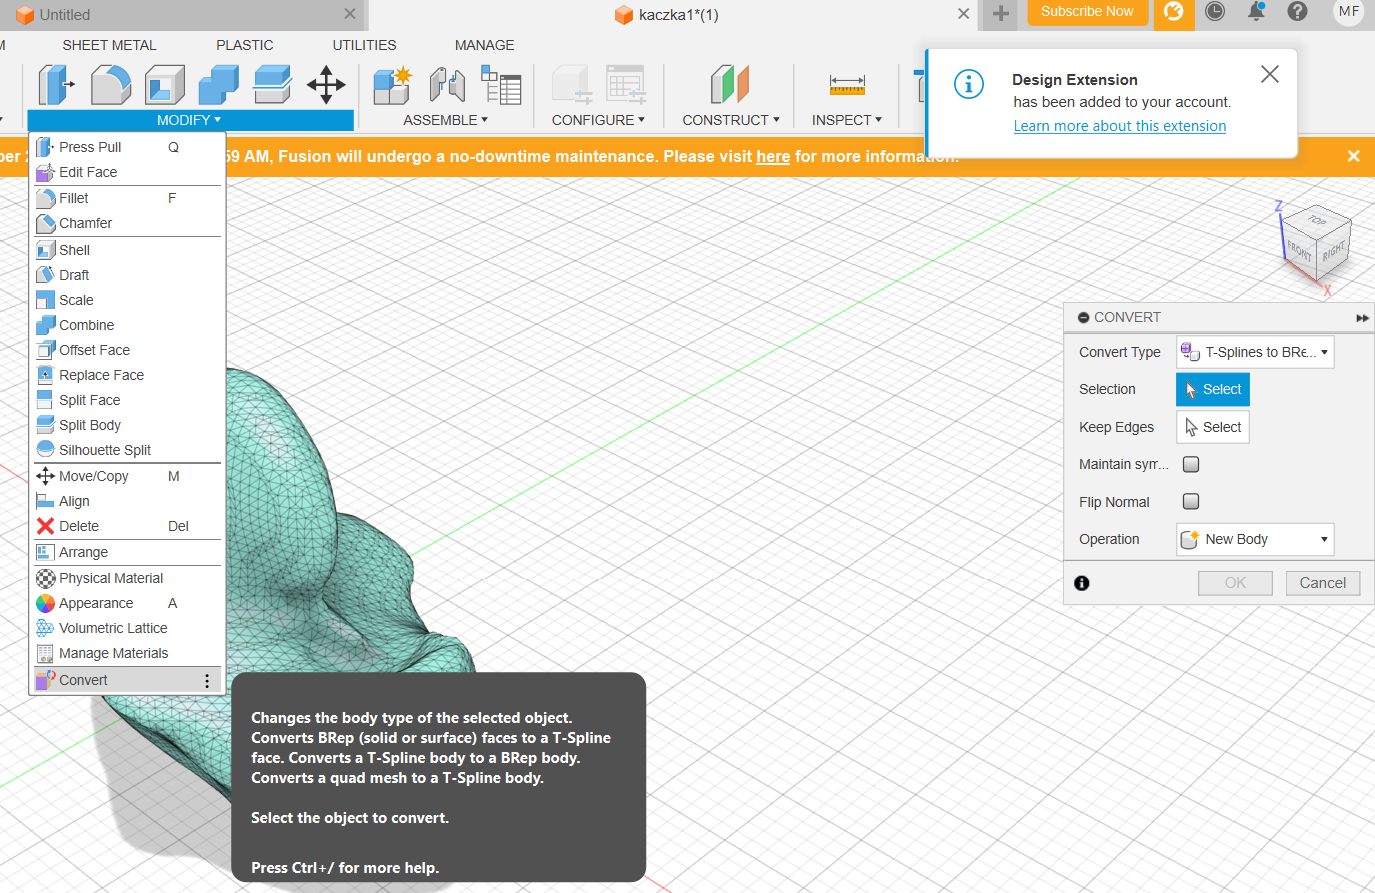The image size is (1375, 893).
Task: Close the Untitled document tab
Action: pos(349,14)
